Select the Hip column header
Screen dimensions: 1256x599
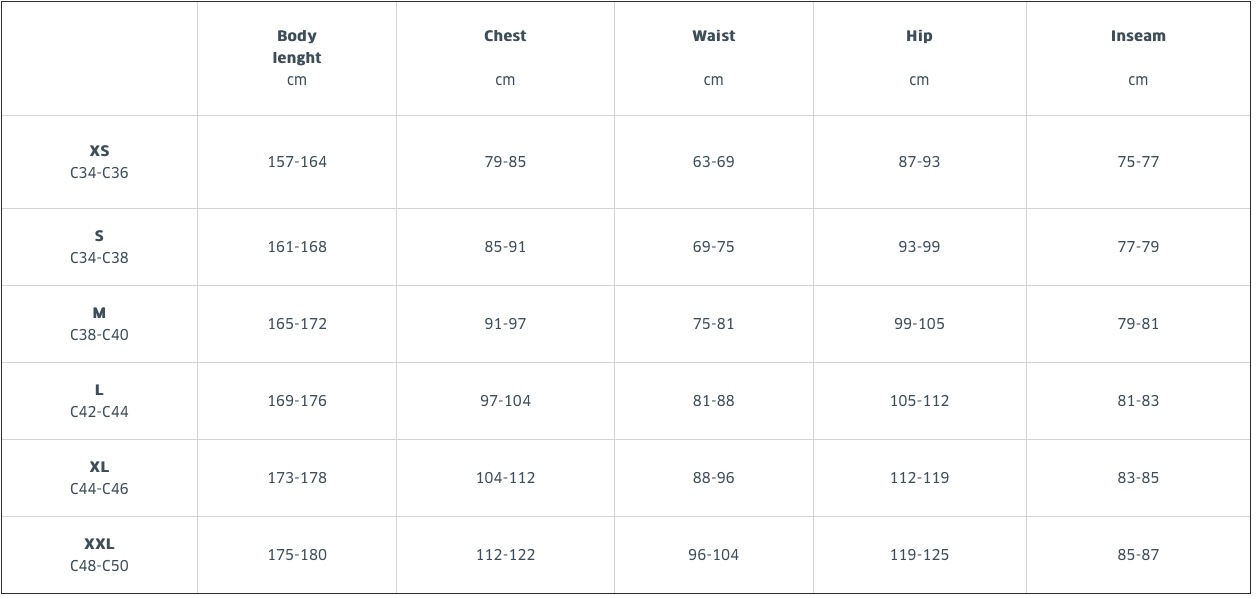pos(919,57)
